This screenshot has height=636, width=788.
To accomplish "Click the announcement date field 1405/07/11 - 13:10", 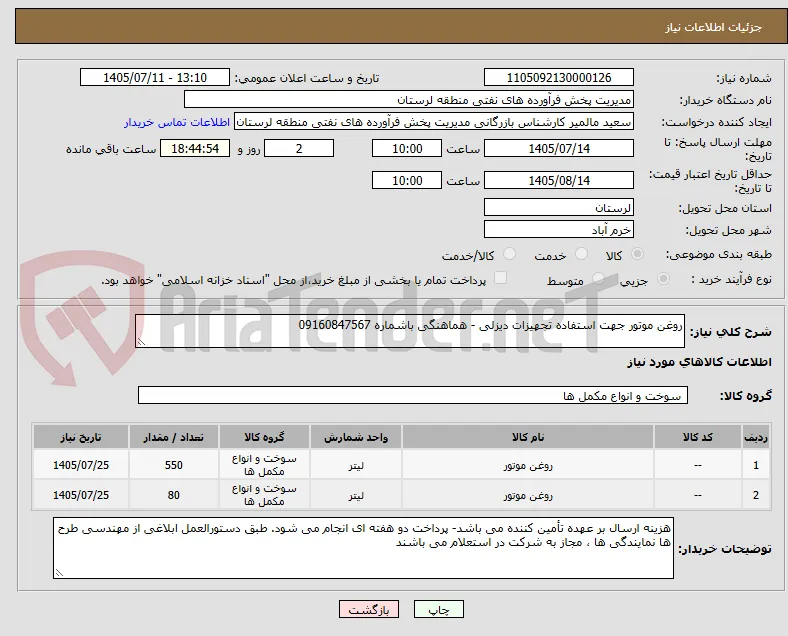I will 155,77.
